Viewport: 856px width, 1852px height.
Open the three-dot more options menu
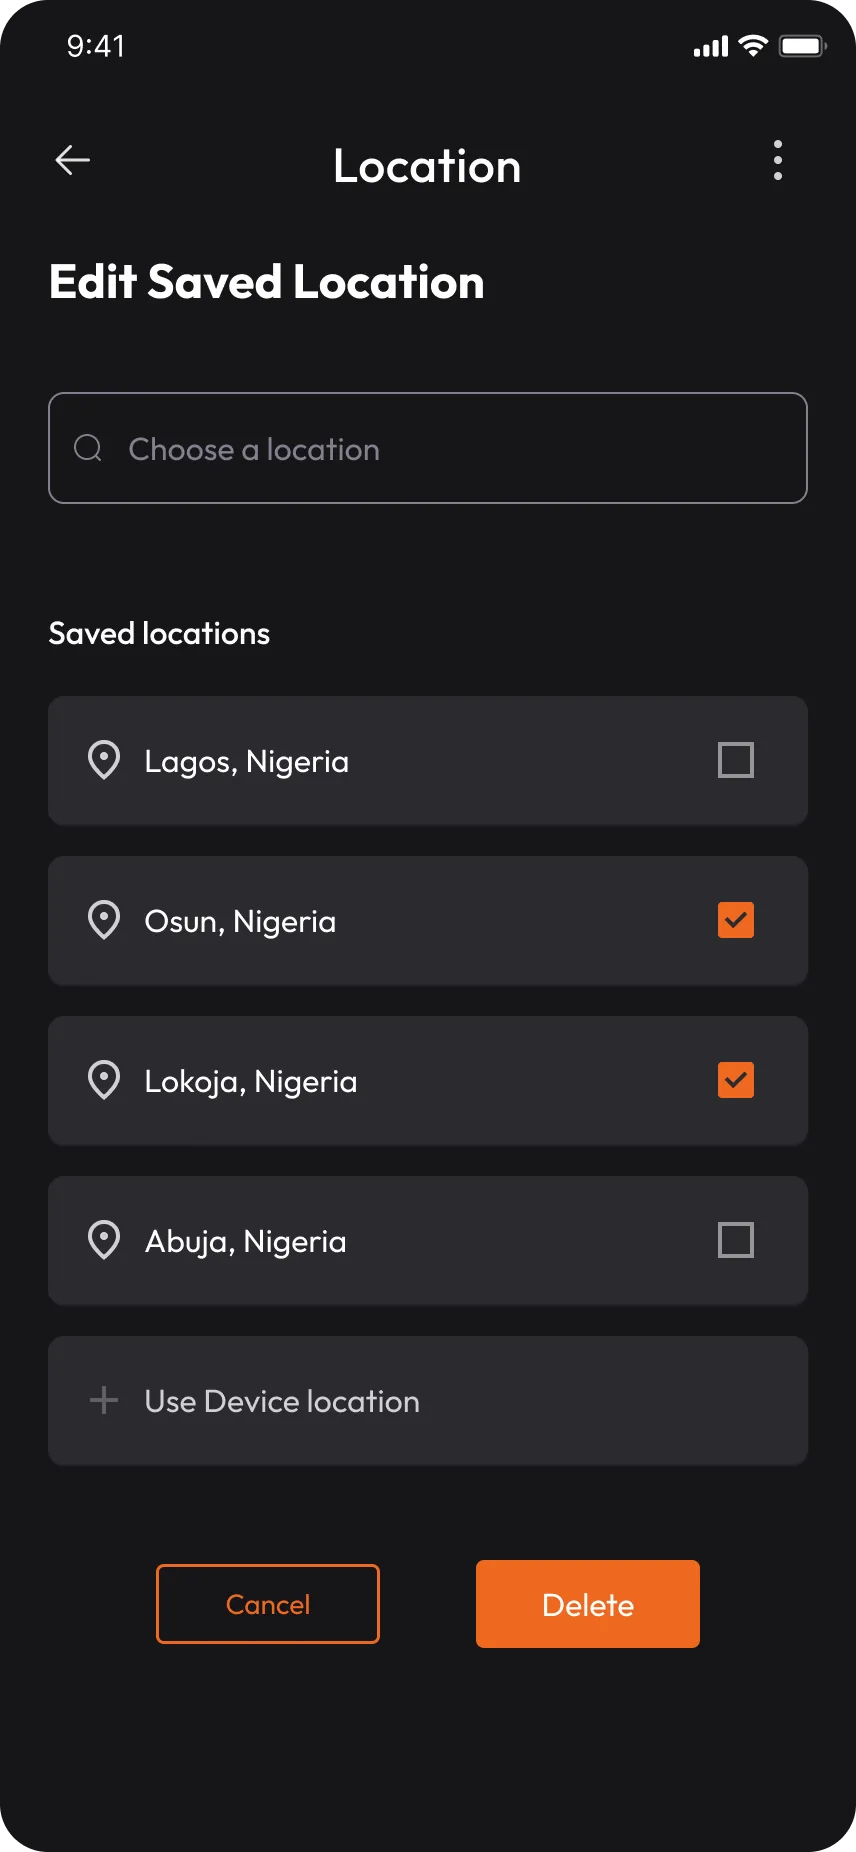tap(778, 160)
